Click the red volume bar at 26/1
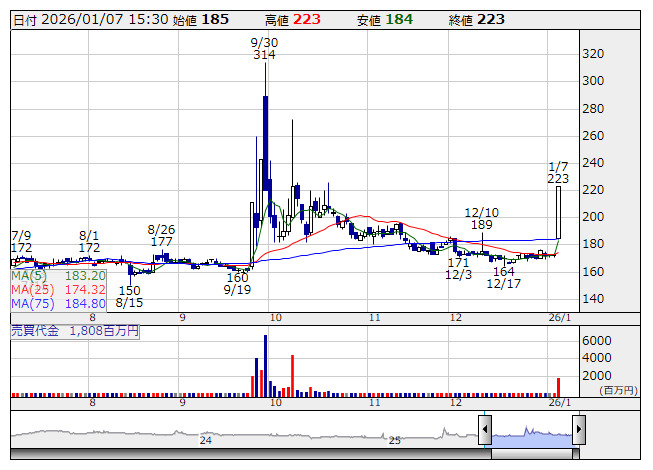653x470 pixels. point(558,385)
